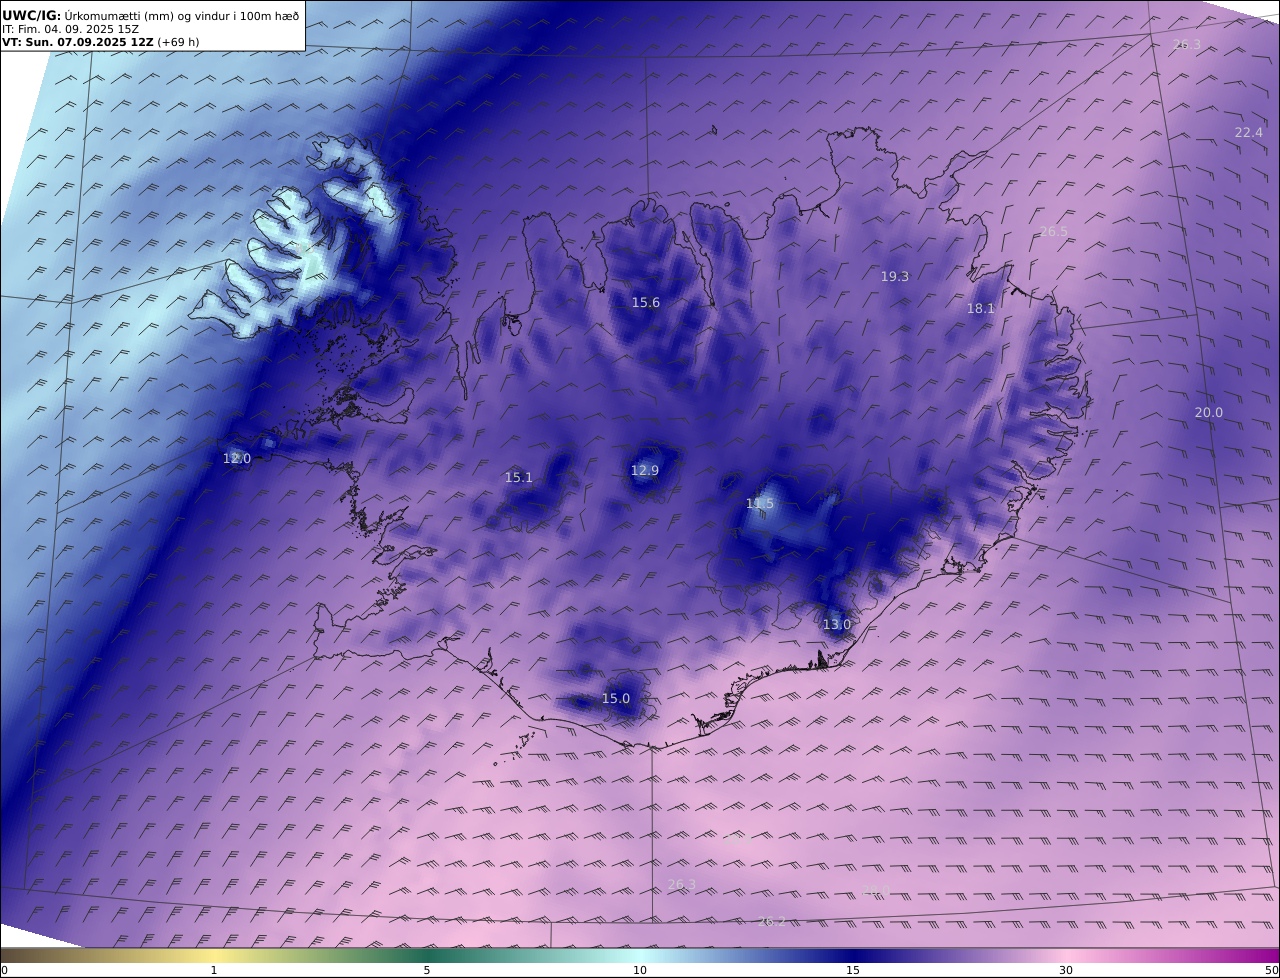Click the pale cyan colorbar segment above 10
This screenshot has height=978, width=1280.
point(640,955)
